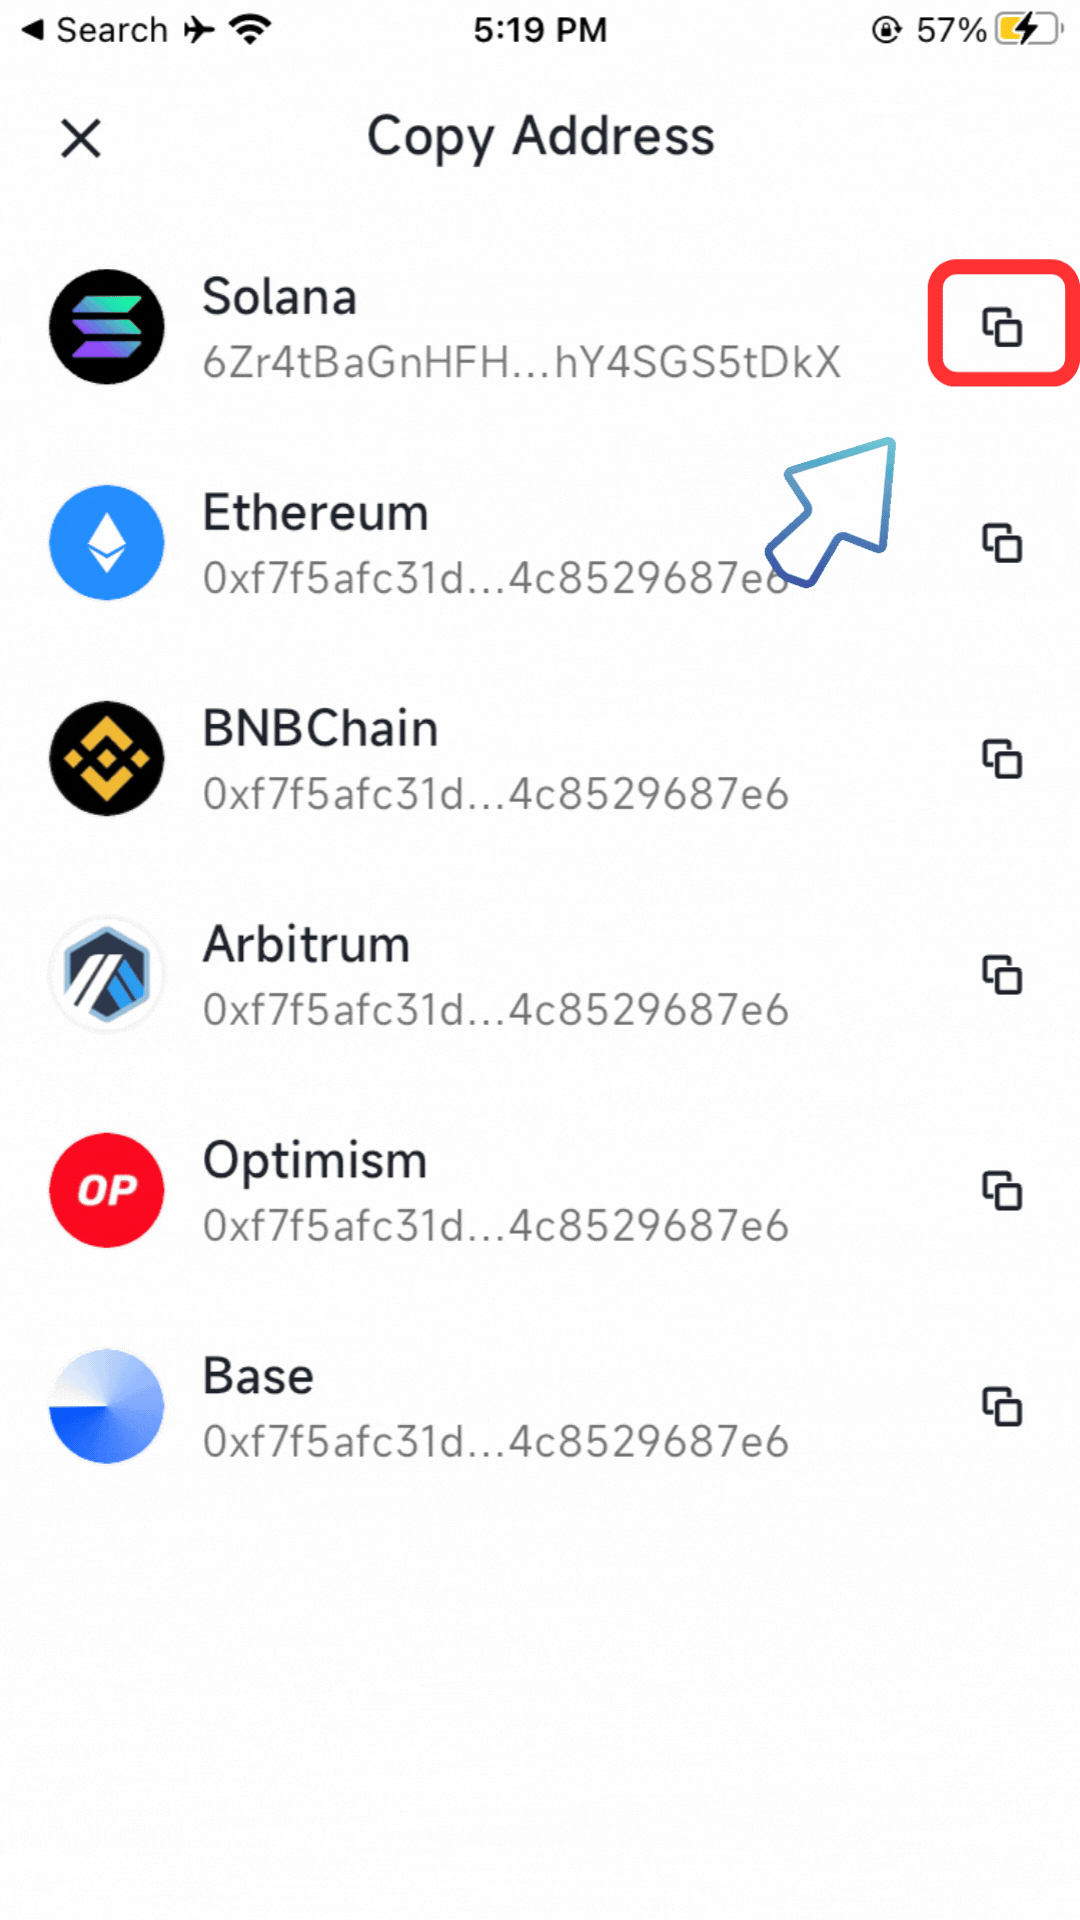Tap the Base network logo
The width and height of the screenshot is (1080, 1920).
click(x=107, y=1406)
